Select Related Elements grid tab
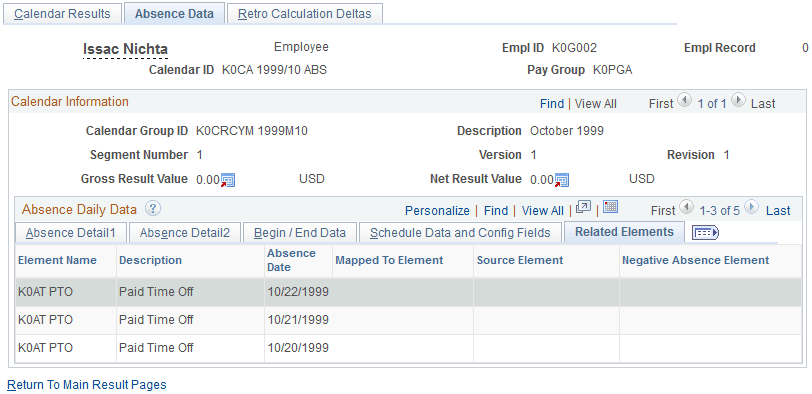 (625, 231)
